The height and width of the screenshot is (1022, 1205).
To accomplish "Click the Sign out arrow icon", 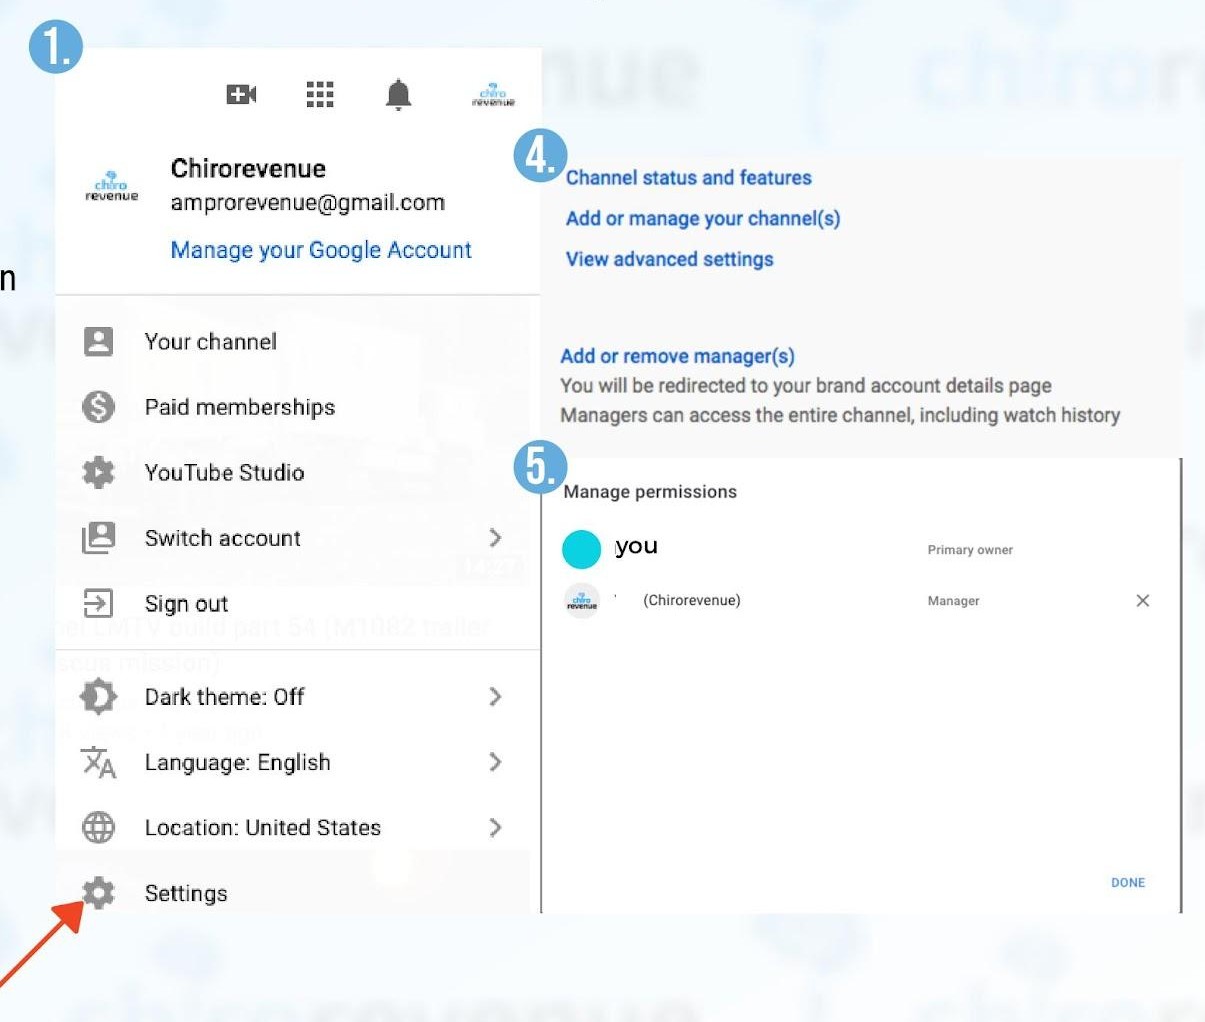I will click(x=98, y=603).
